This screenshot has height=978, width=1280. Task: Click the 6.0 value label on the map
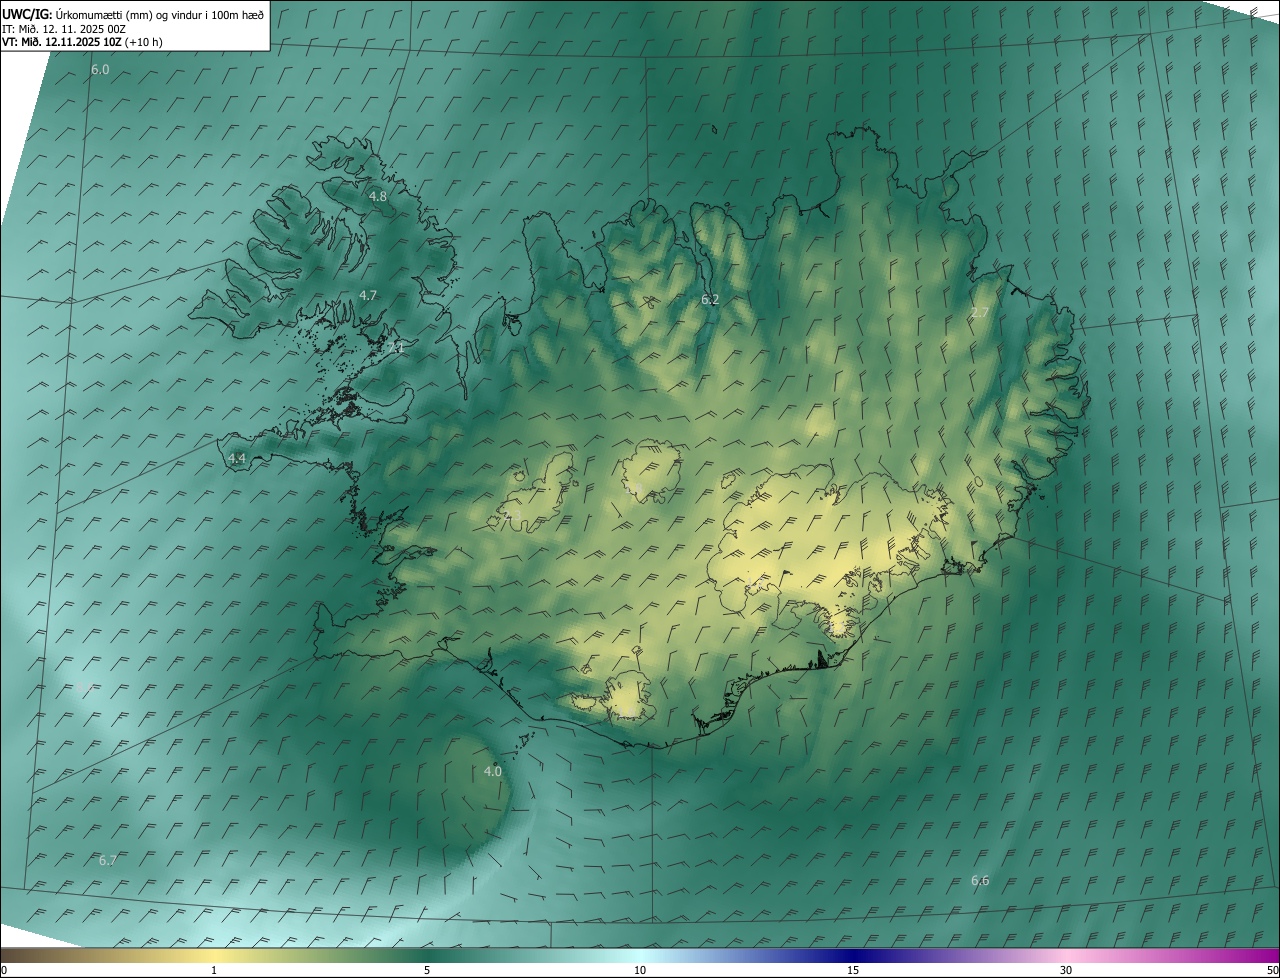click(100, 70)
